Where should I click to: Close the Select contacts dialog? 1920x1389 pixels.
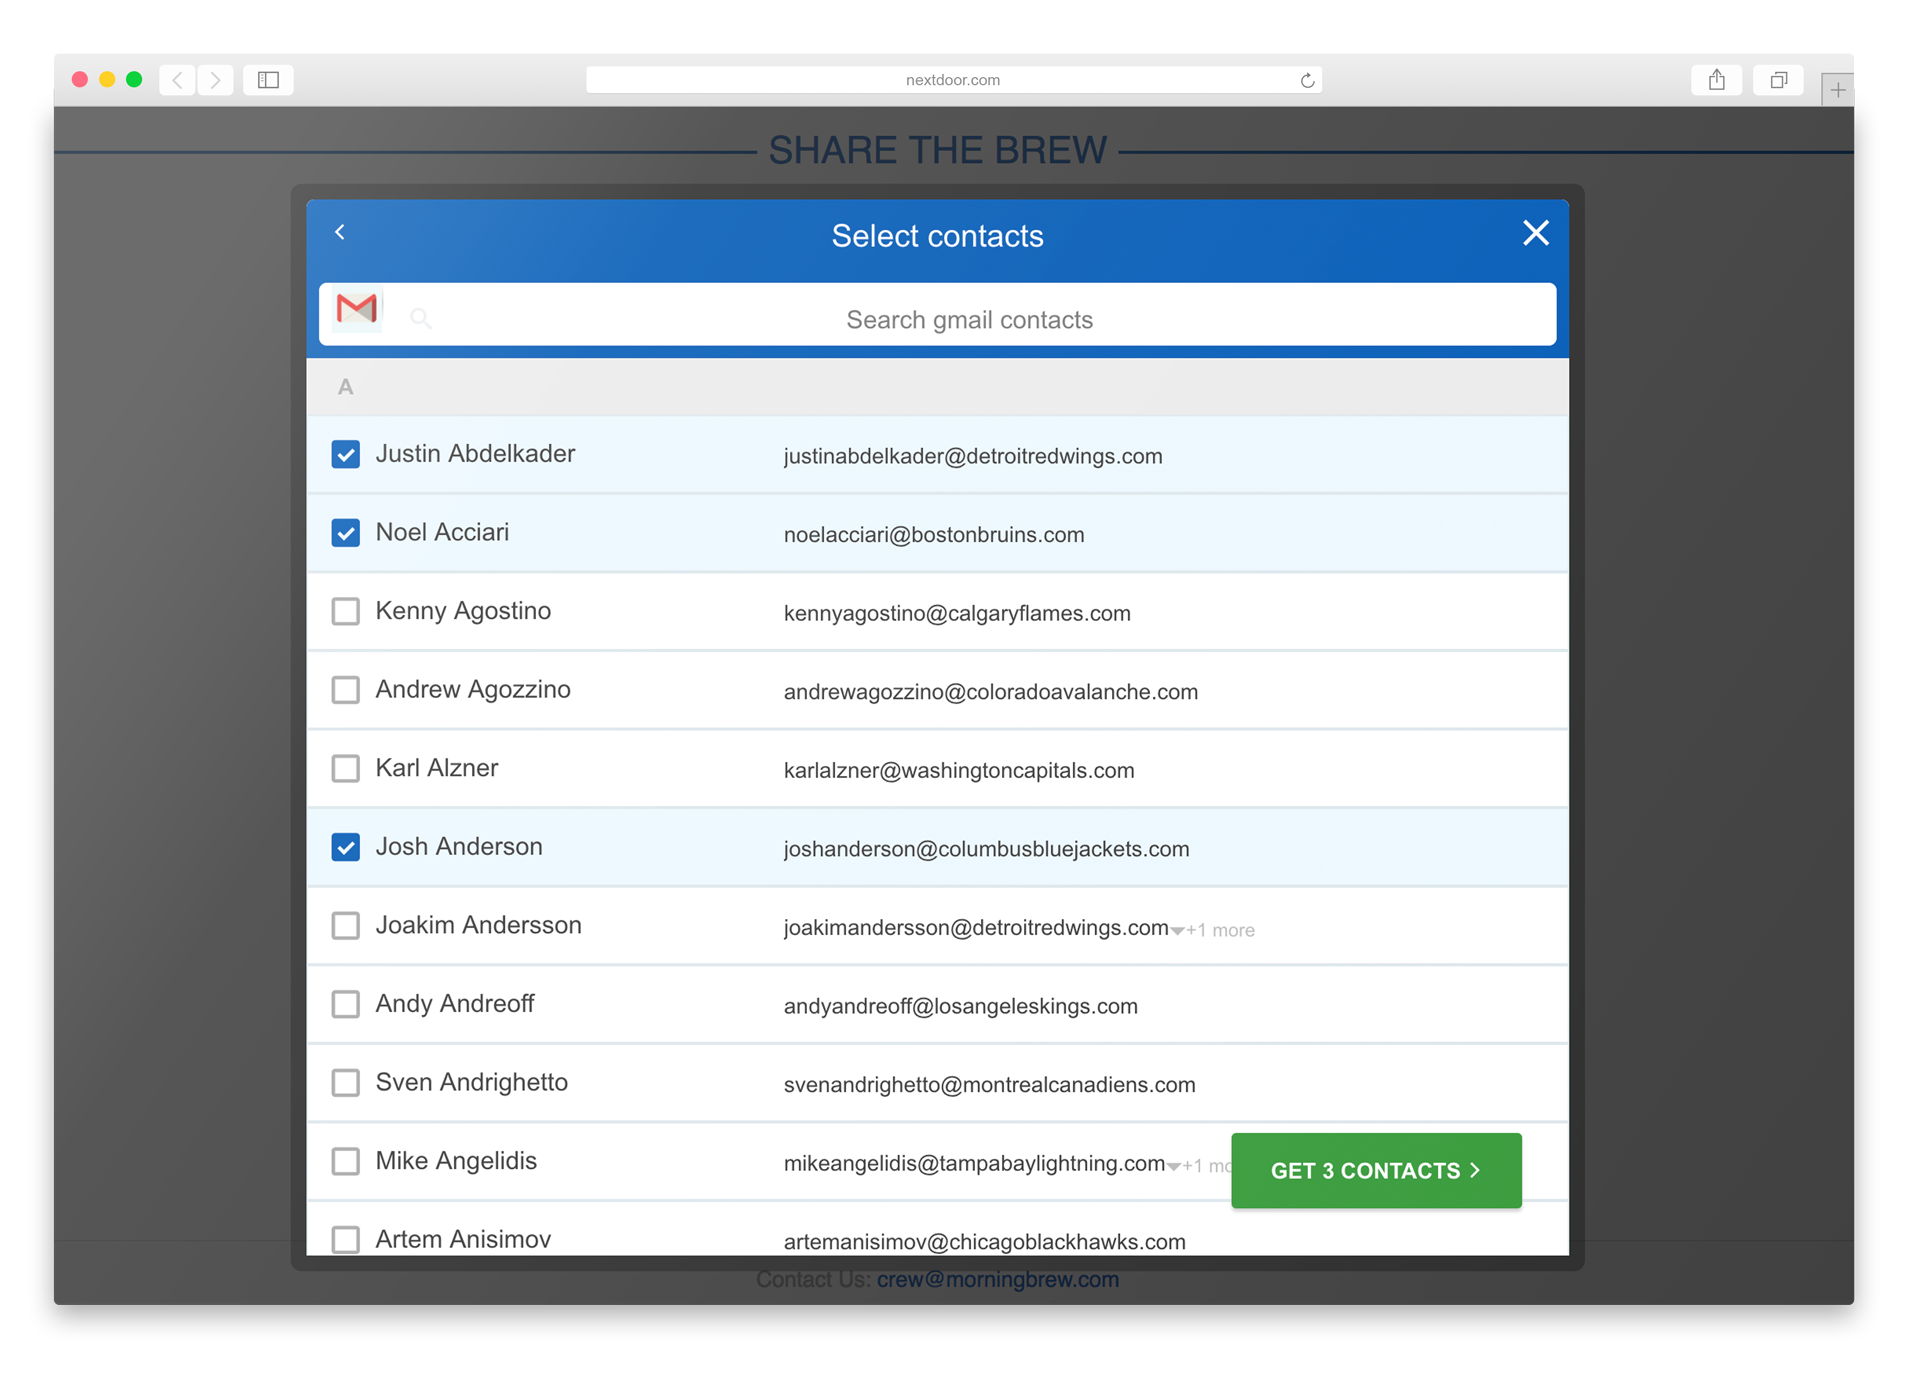coord(1535,233)
